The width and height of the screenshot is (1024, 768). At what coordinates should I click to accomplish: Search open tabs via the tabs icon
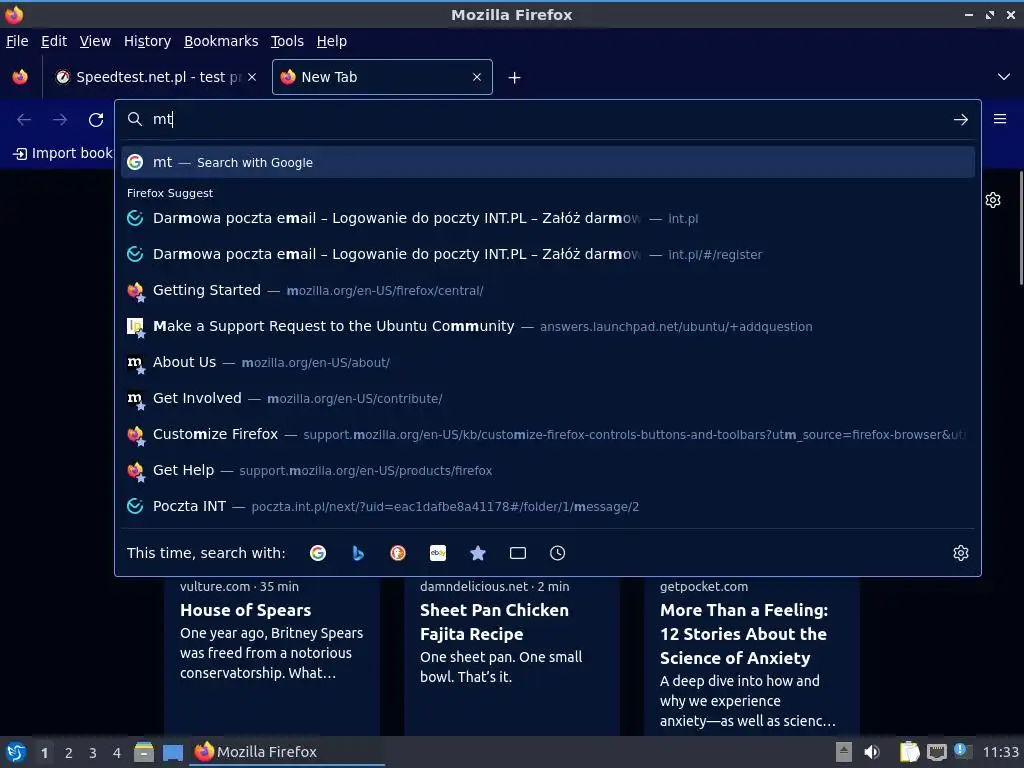pos(518,553)
